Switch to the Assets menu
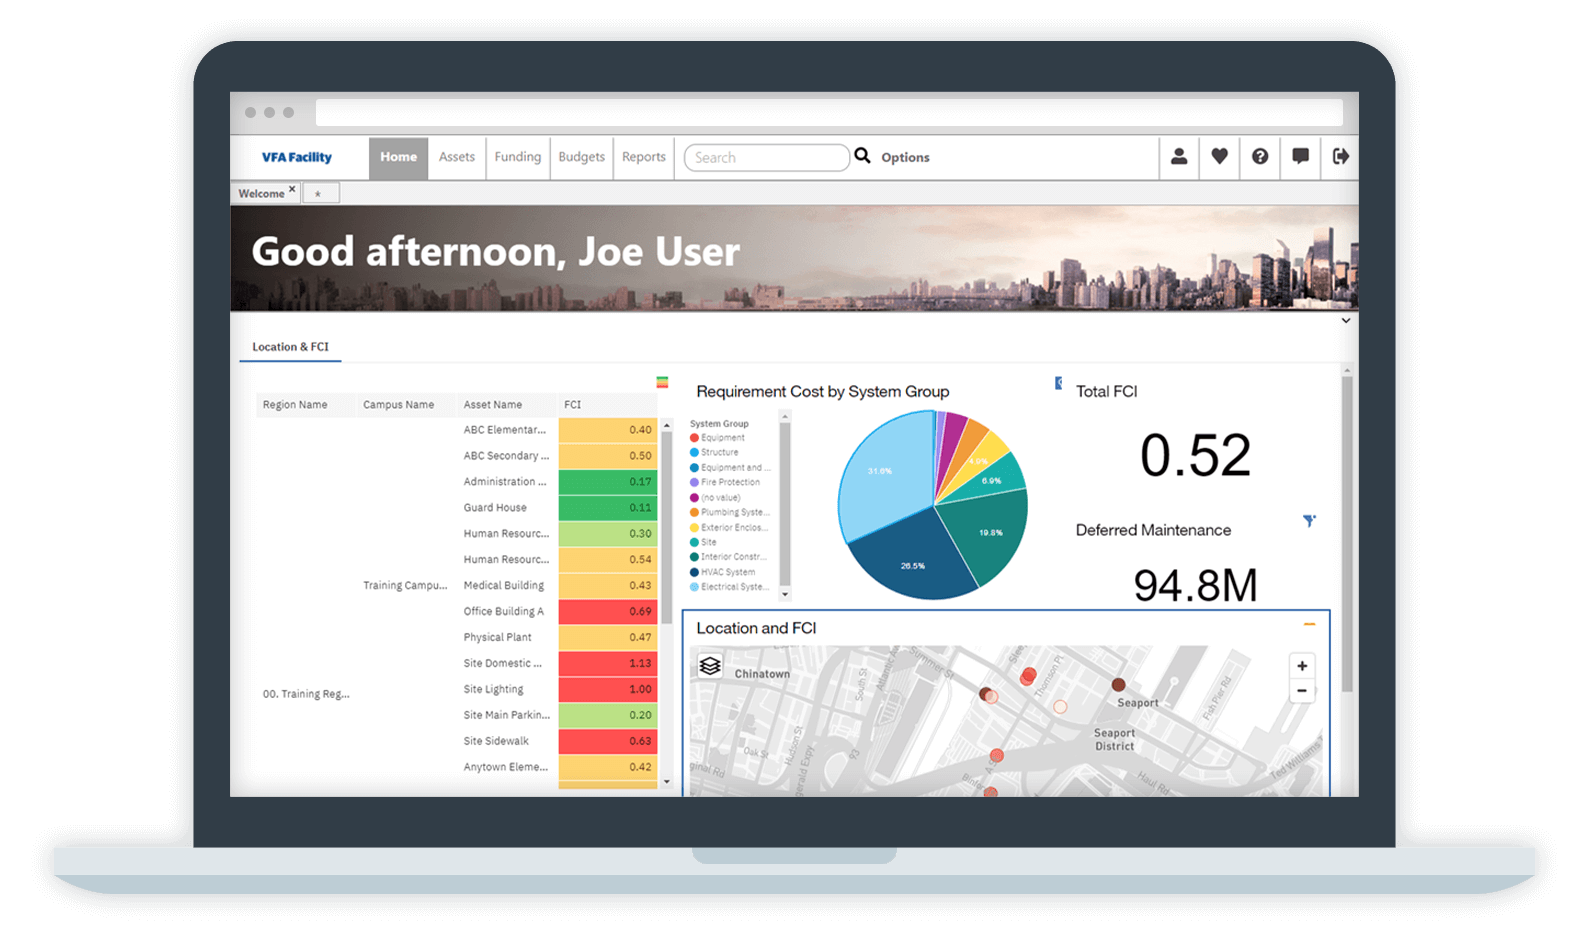Viewport: 1590px width, 934px height. pyautogui.click(x=457, y=157)
